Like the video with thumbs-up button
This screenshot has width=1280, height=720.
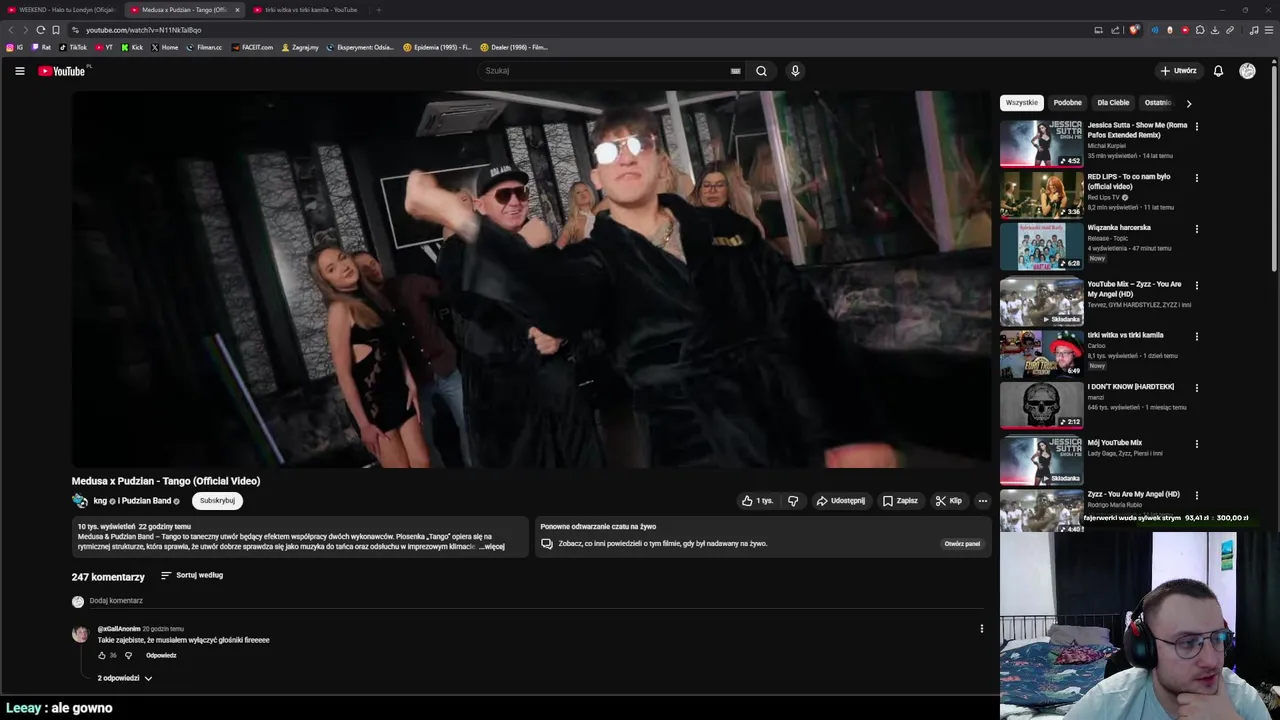[757, 501]
